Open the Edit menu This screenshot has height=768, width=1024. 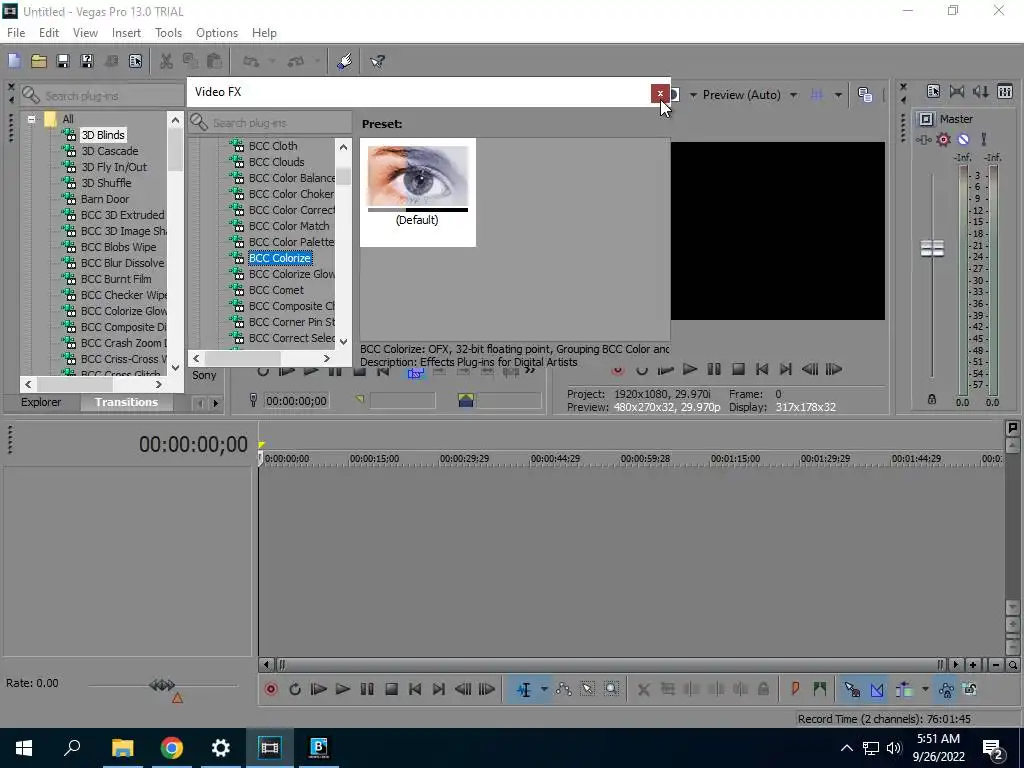[49, 33]
